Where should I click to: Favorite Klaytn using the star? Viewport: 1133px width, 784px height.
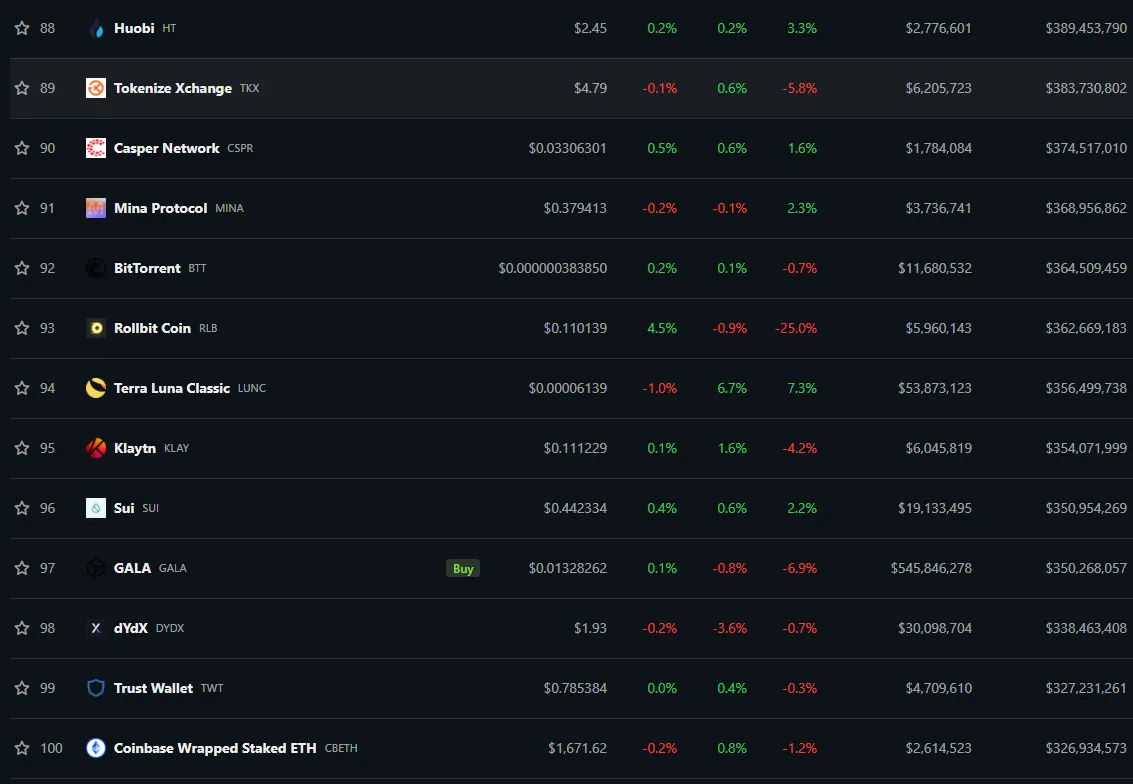coord(22,448)
